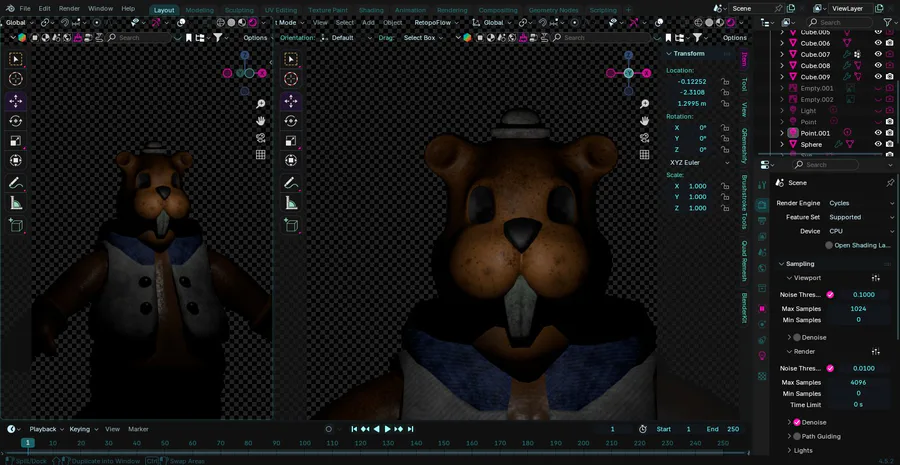Image resolution: width=900 pixels, height=465 pixels.
Task: Jump to the end frame
Action: point(410,429)
